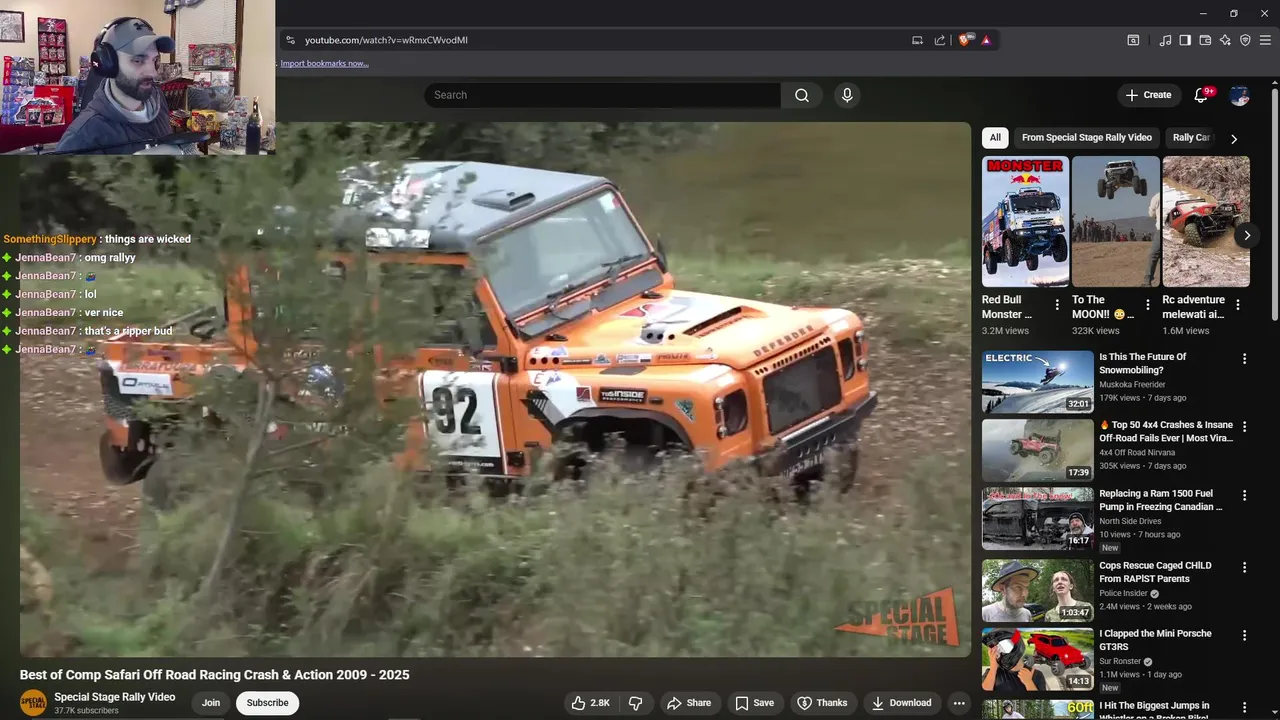The width and height of the screenshot is (1280, 720).
Task: Open Import bookmarks now link
Action: (x=324, y=63)
